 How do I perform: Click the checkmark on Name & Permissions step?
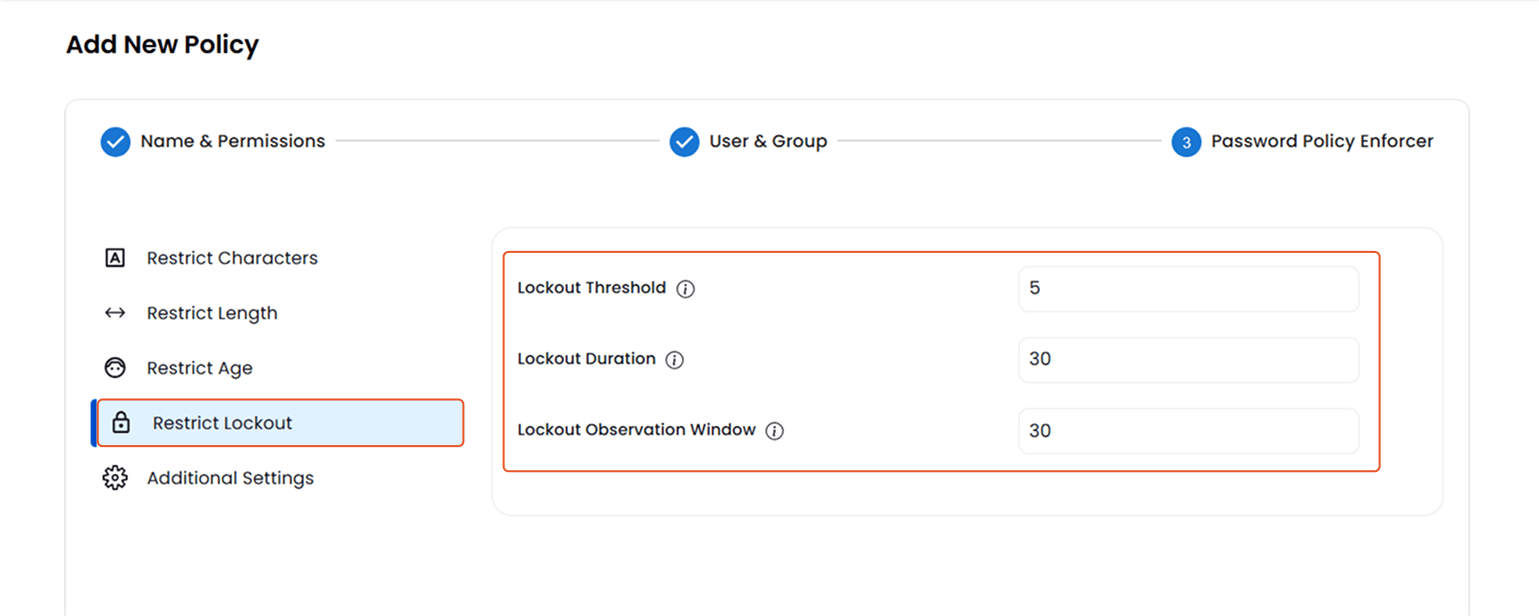point(115,142)
